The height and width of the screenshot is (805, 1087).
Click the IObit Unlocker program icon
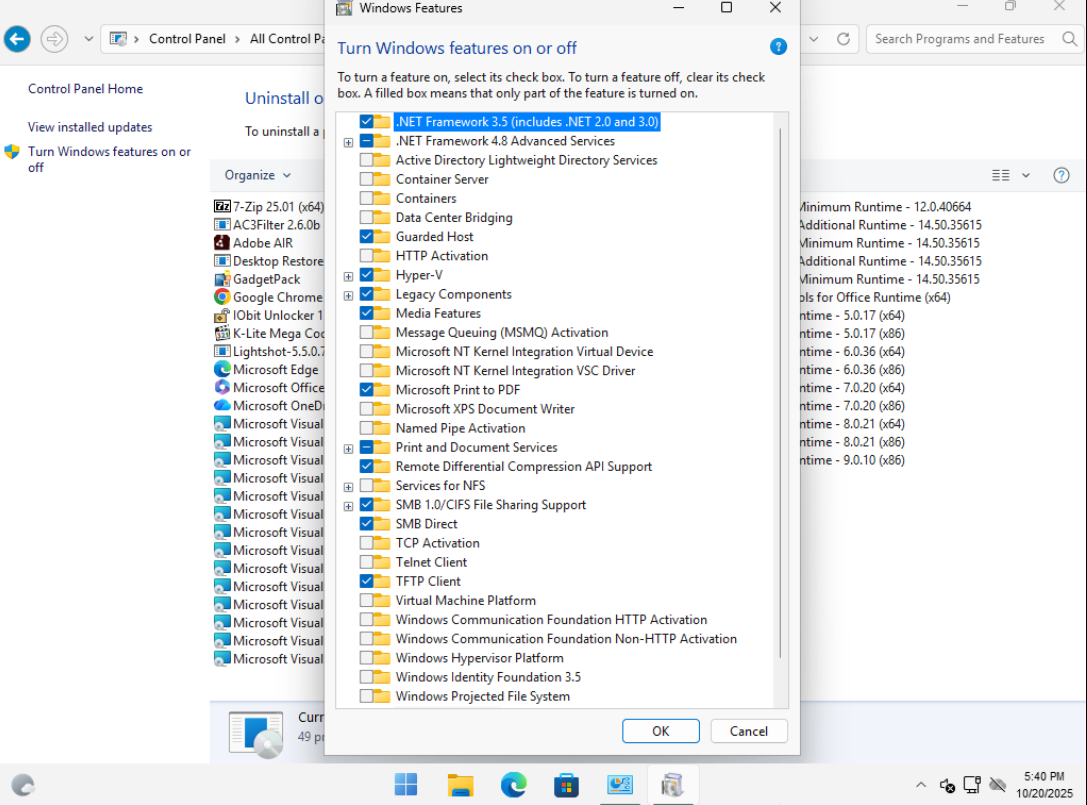222,315
